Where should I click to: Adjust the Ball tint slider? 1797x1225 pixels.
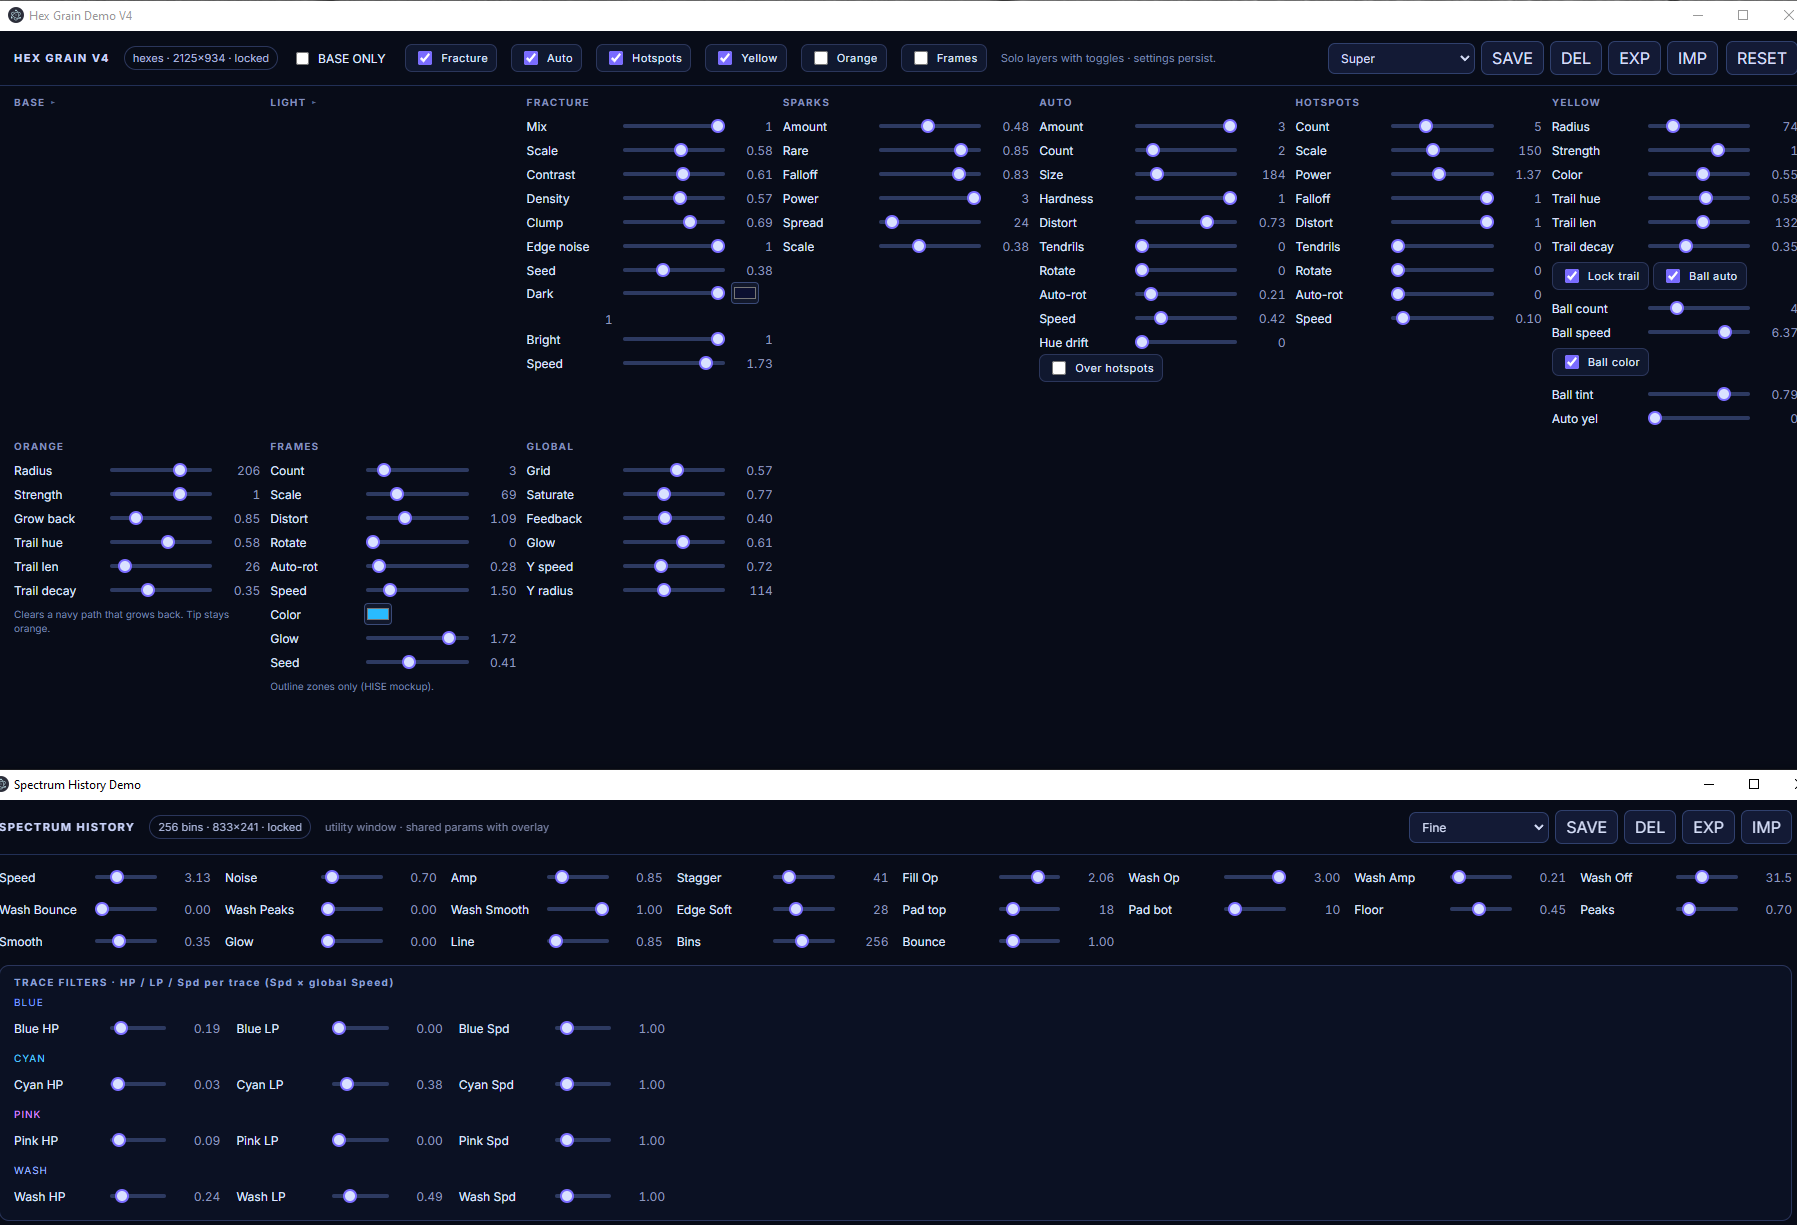(1699, 394)
